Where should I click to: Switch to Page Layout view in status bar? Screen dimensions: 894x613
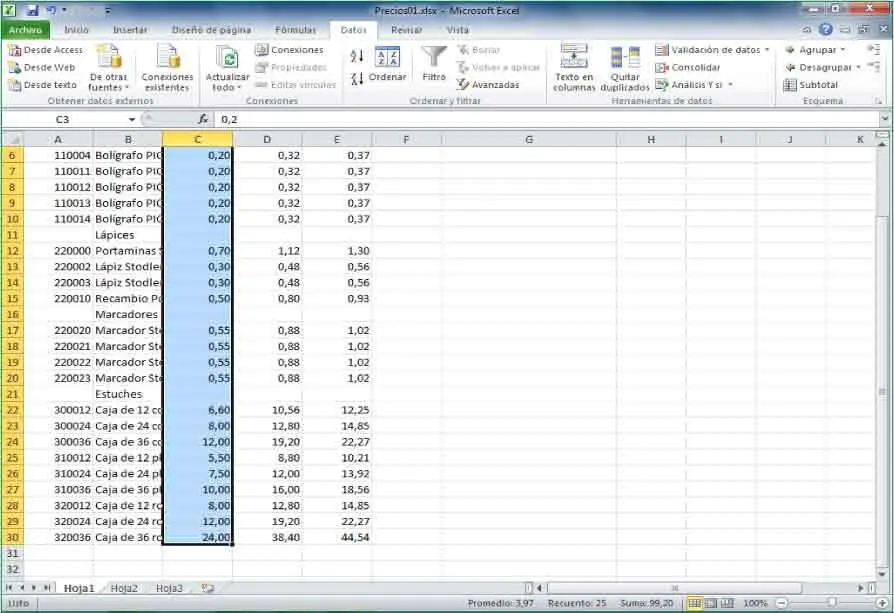coord(711,604)
